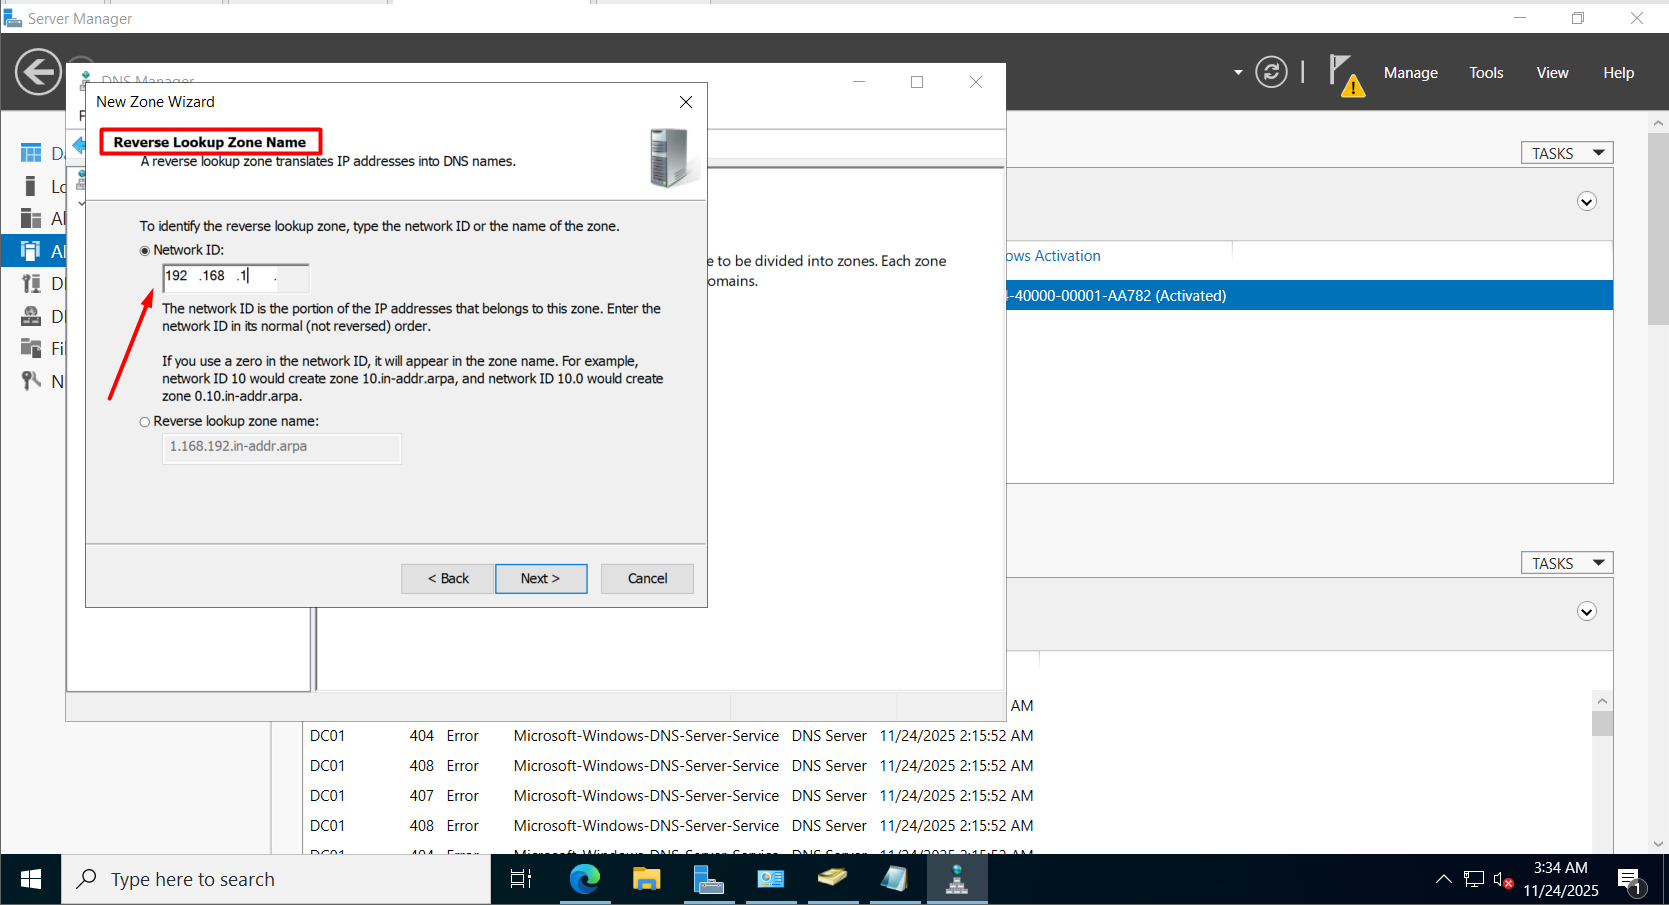
Task: Open the notifications flag with warning
Action: coord(1345,74)
